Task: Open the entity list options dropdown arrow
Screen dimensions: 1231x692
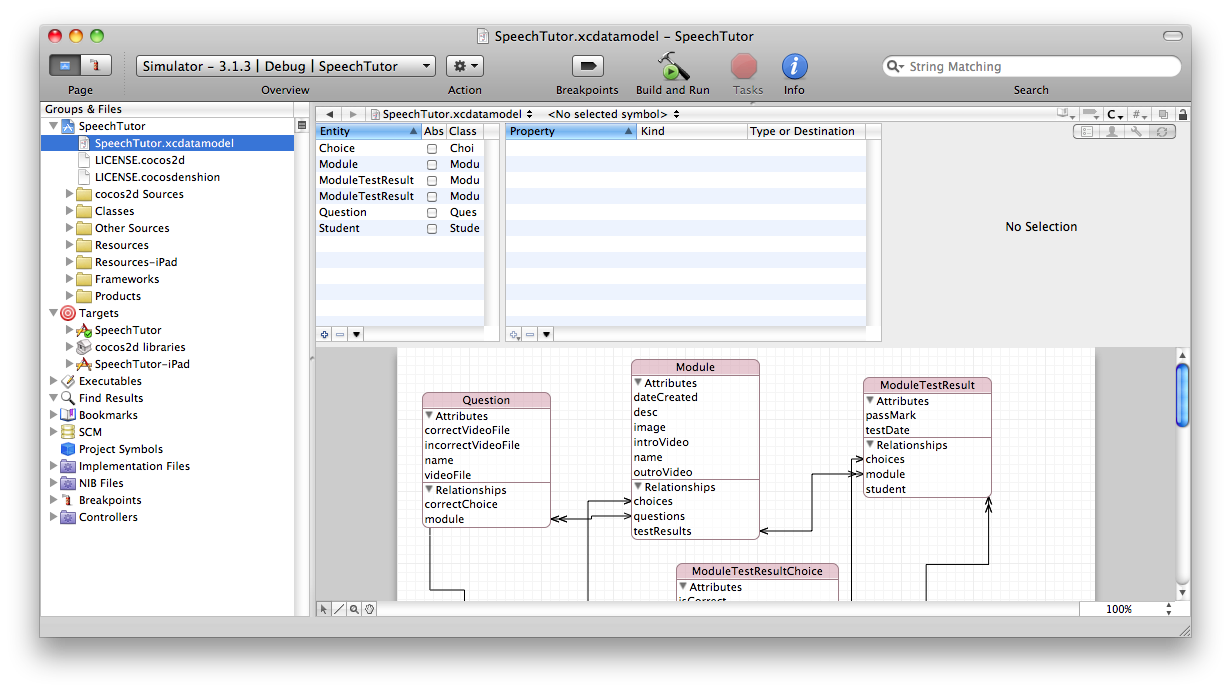Action: 356,334
